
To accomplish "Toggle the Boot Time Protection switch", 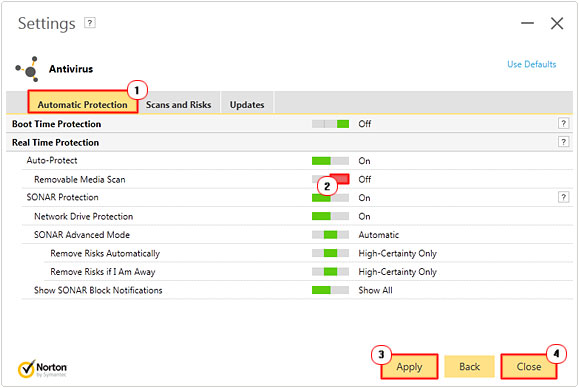I will (x=330, y=124).
